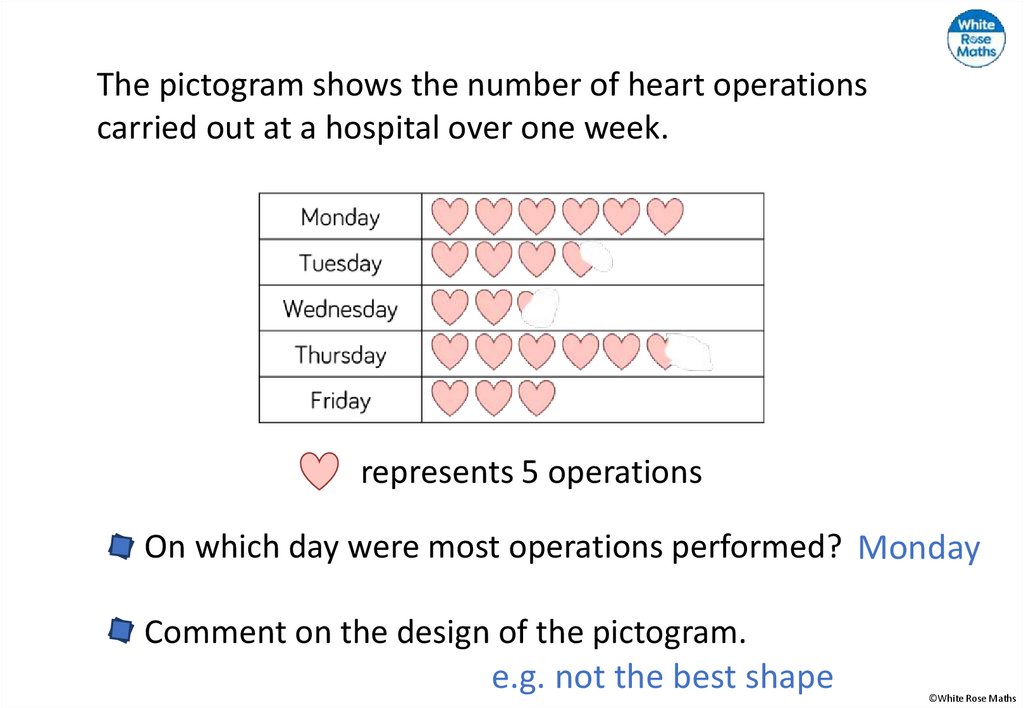
Task: Click the legend heart beside 'represents 5 operations'
Action: tap(319, 471)
